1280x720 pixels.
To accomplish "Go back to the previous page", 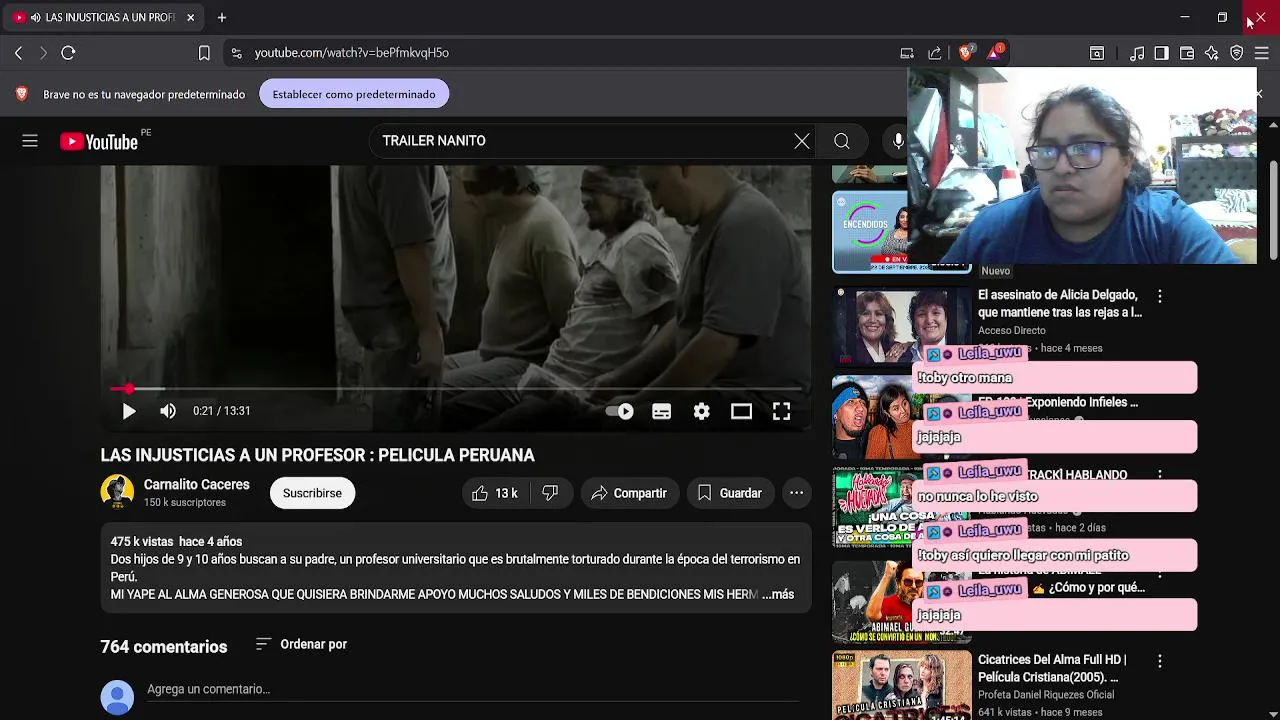I will (x=18, y=53).
